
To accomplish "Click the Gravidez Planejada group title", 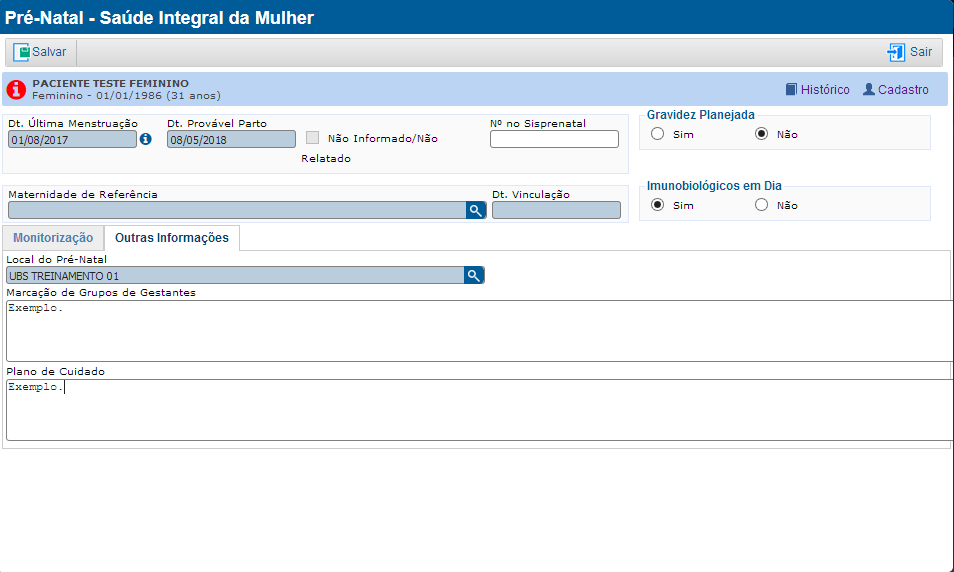I will [x=700, y=115].
